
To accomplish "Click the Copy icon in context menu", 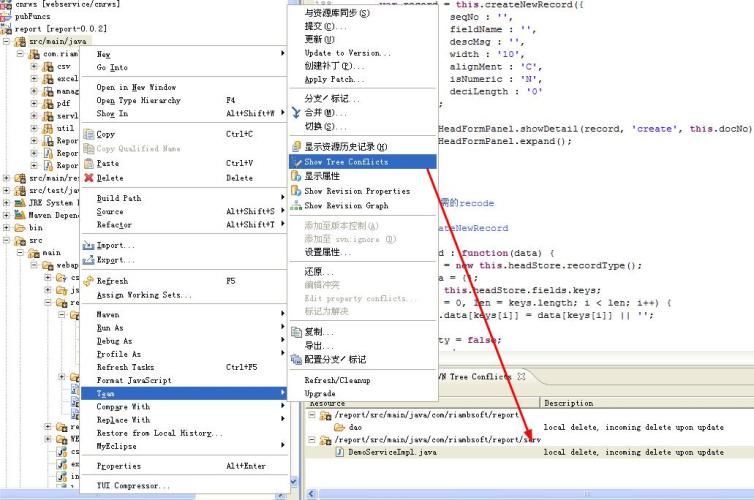I will (88, 134).
